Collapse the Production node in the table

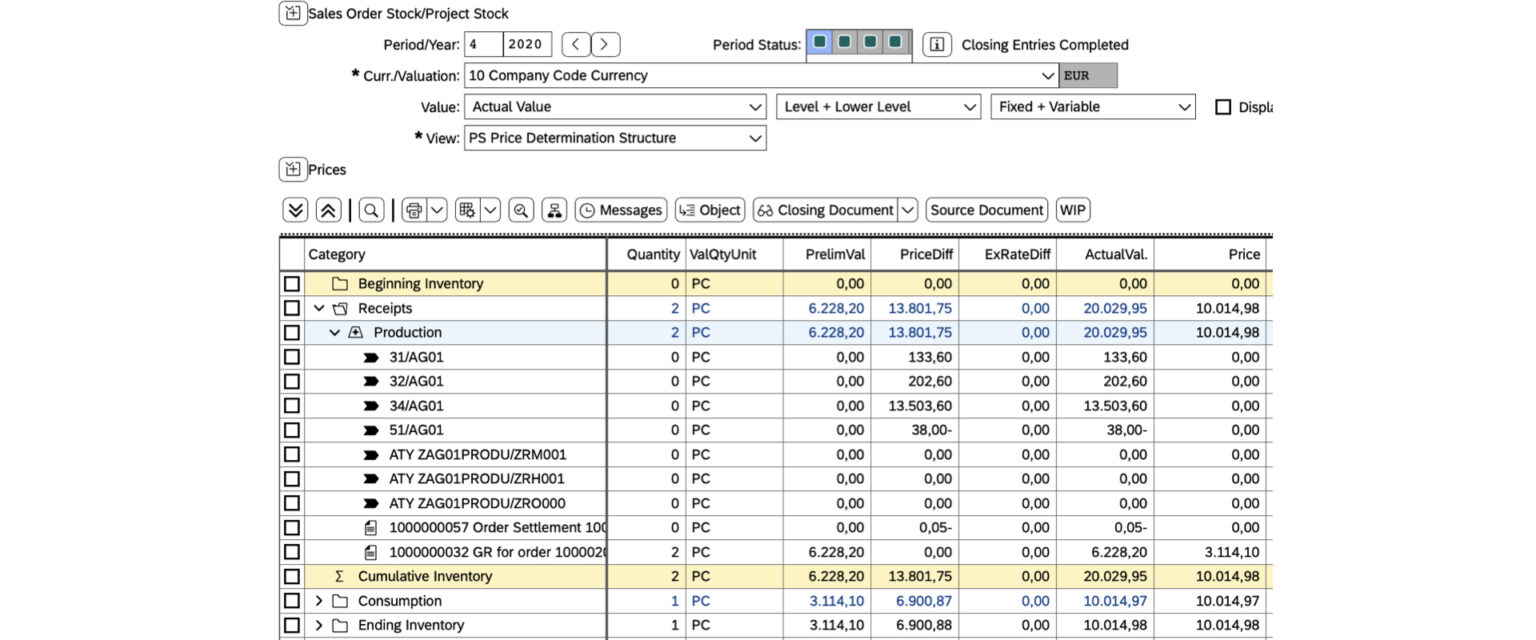coord(334,332)
